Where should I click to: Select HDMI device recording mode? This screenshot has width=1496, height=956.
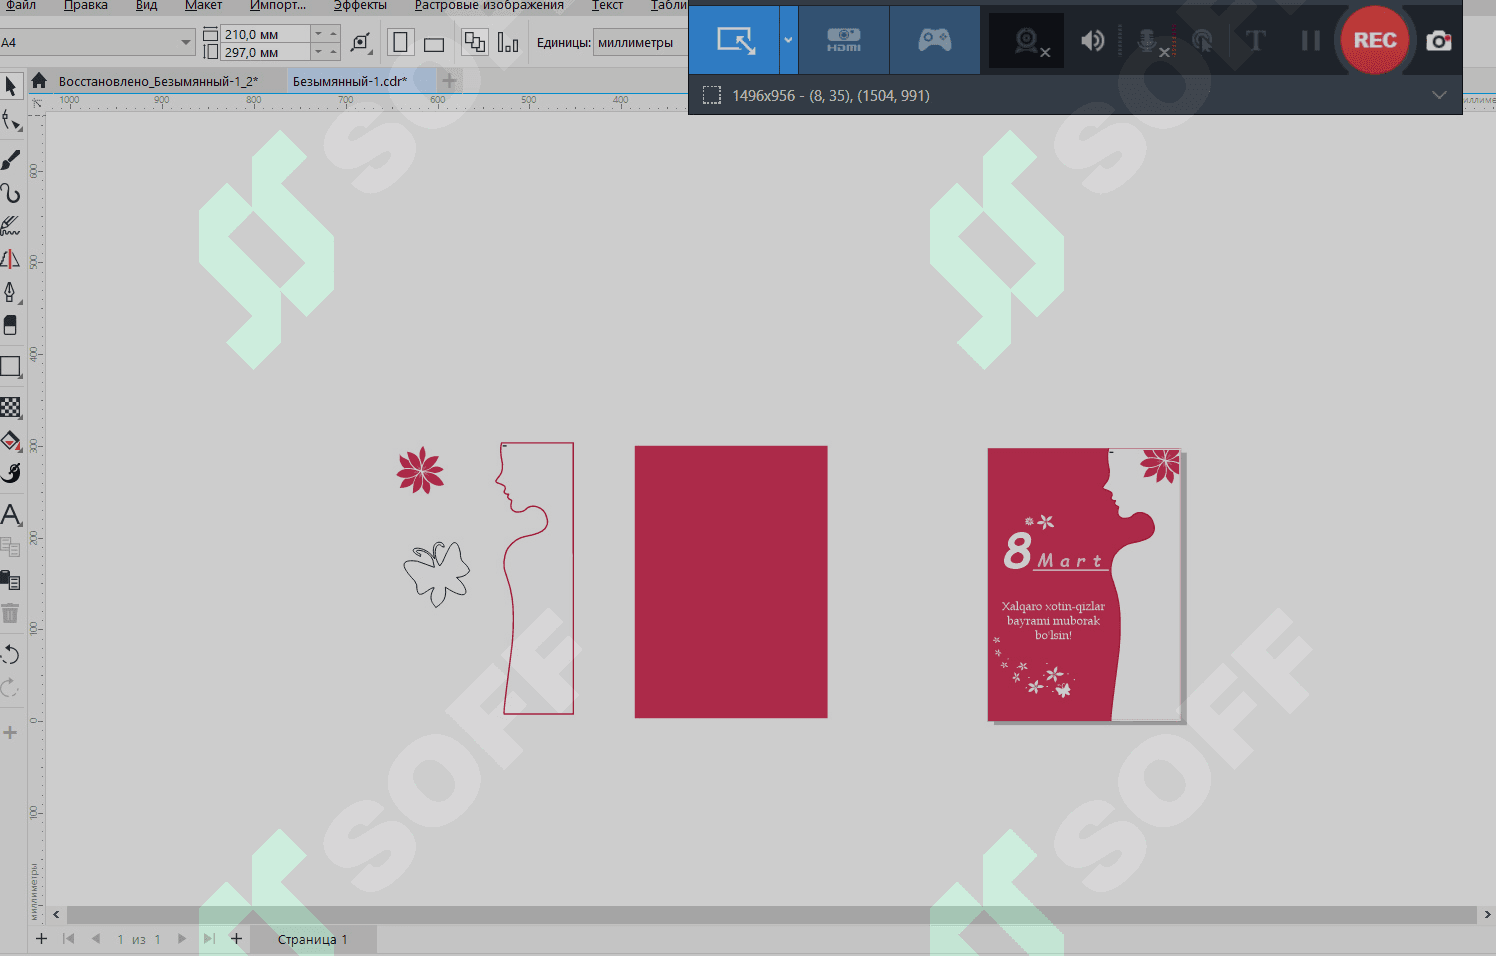point(843,41)
